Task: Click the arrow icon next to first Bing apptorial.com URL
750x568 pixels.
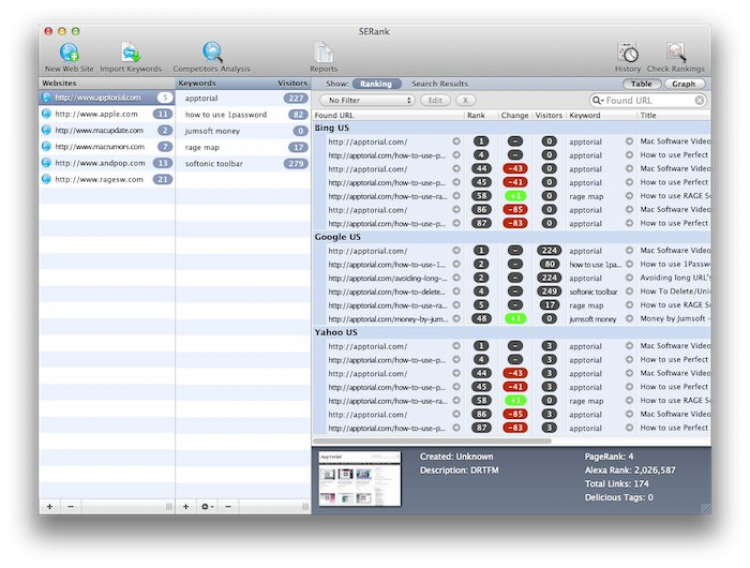Action: (x=456, y=141)
